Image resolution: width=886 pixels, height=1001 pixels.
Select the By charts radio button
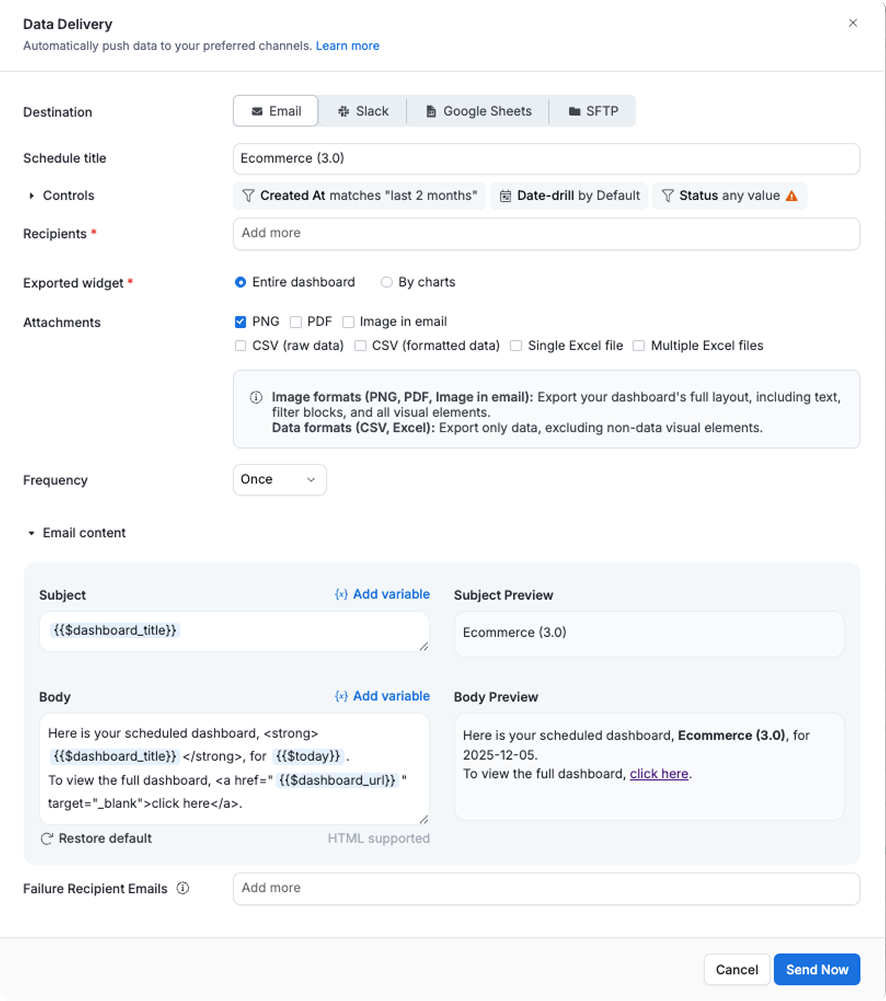pos(387,282)
